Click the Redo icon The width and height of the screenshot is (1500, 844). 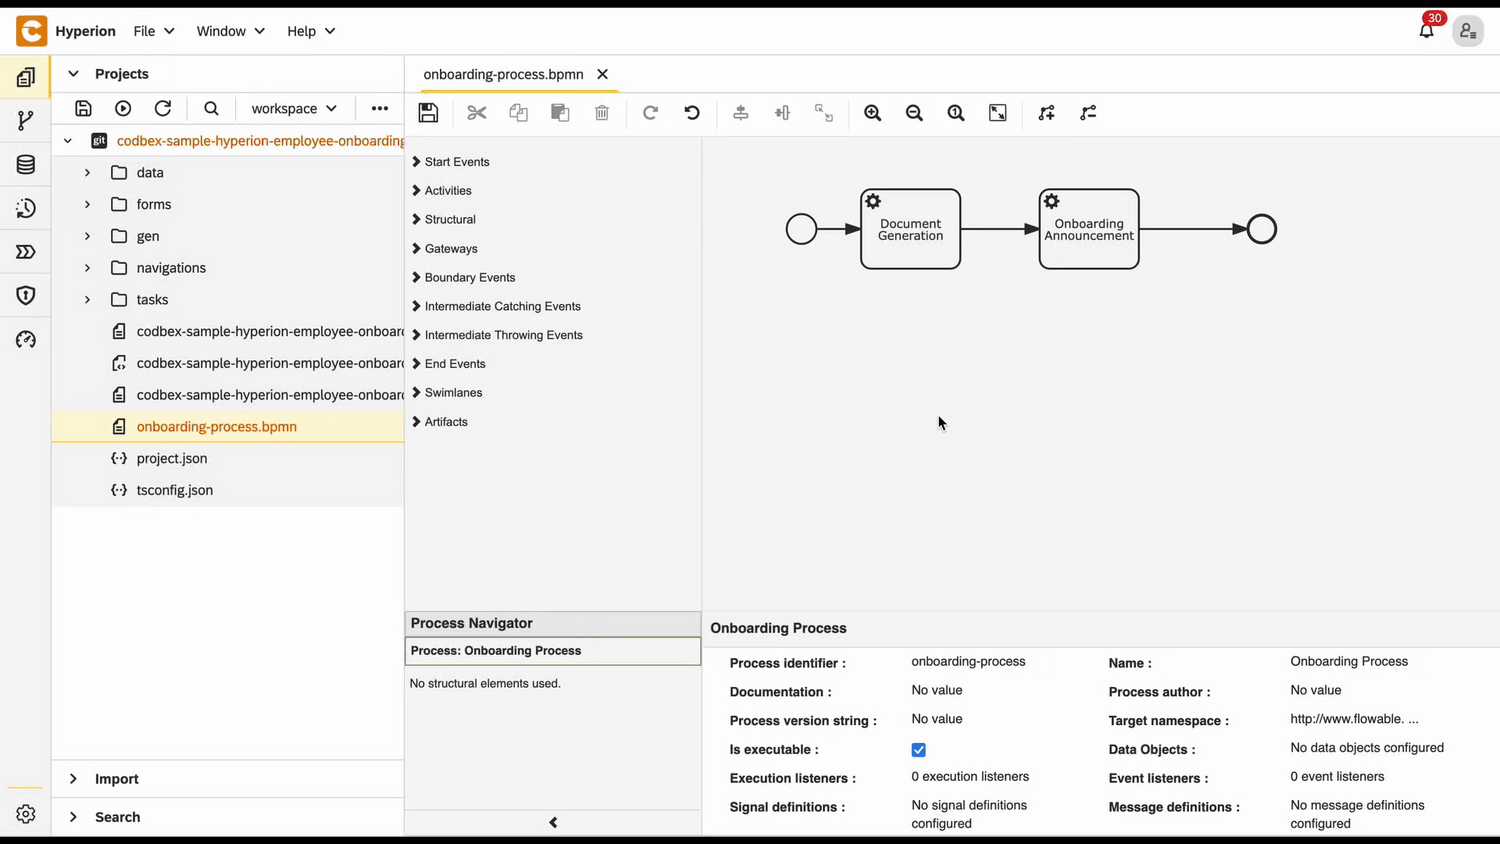tap(650, 113)
